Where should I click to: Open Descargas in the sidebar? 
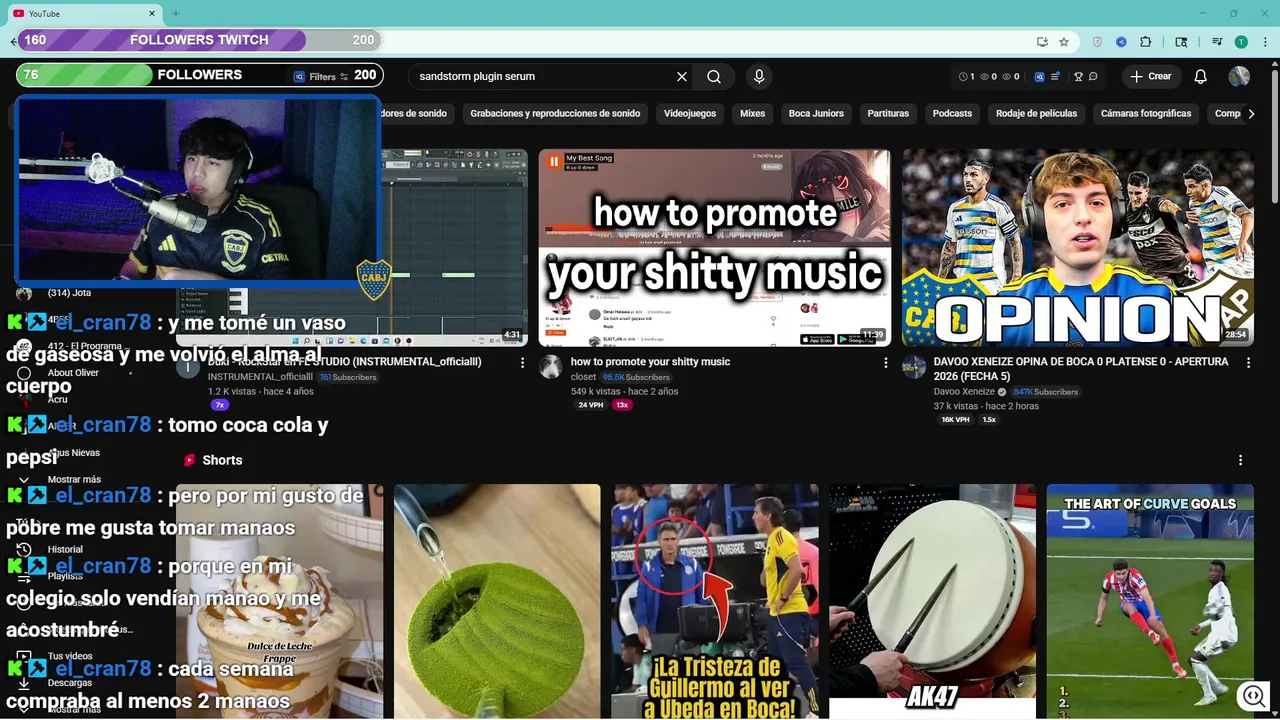pos(70,683)
